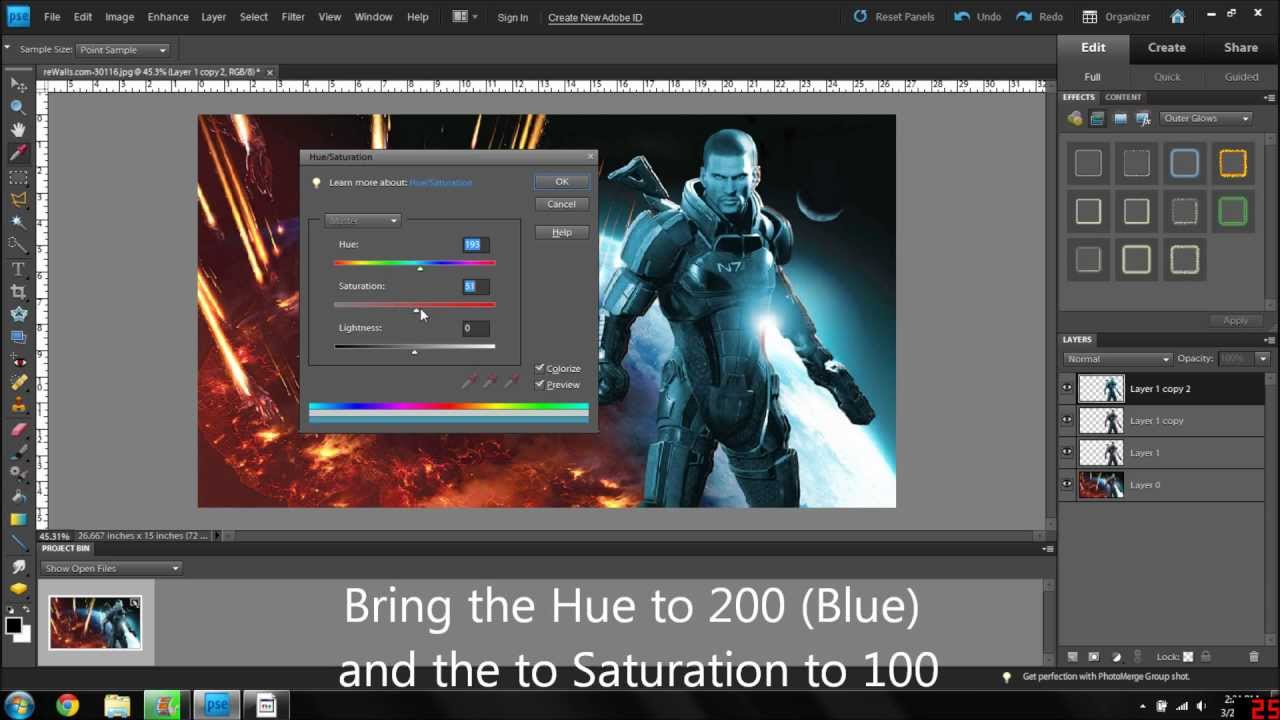Viewport: 1280px width, 720px height.
Task: Toggle the Colorize checkbox
Action: (540, 368)
